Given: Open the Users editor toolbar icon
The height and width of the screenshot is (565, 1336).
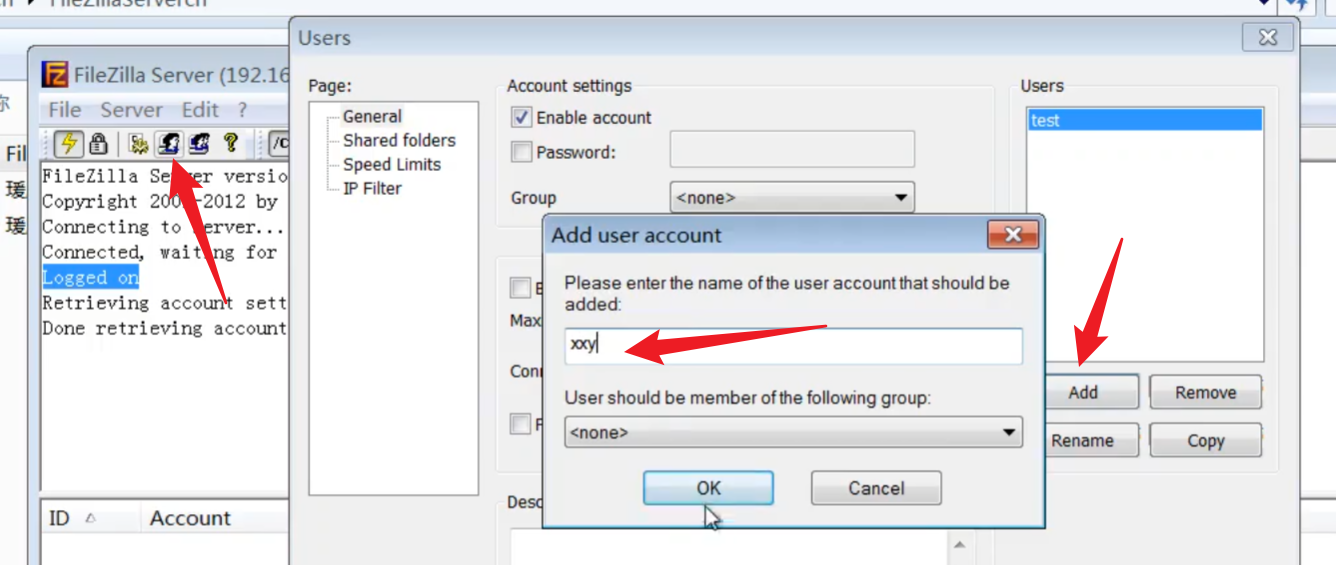Looking at the screenshot, I should (169, 144).
